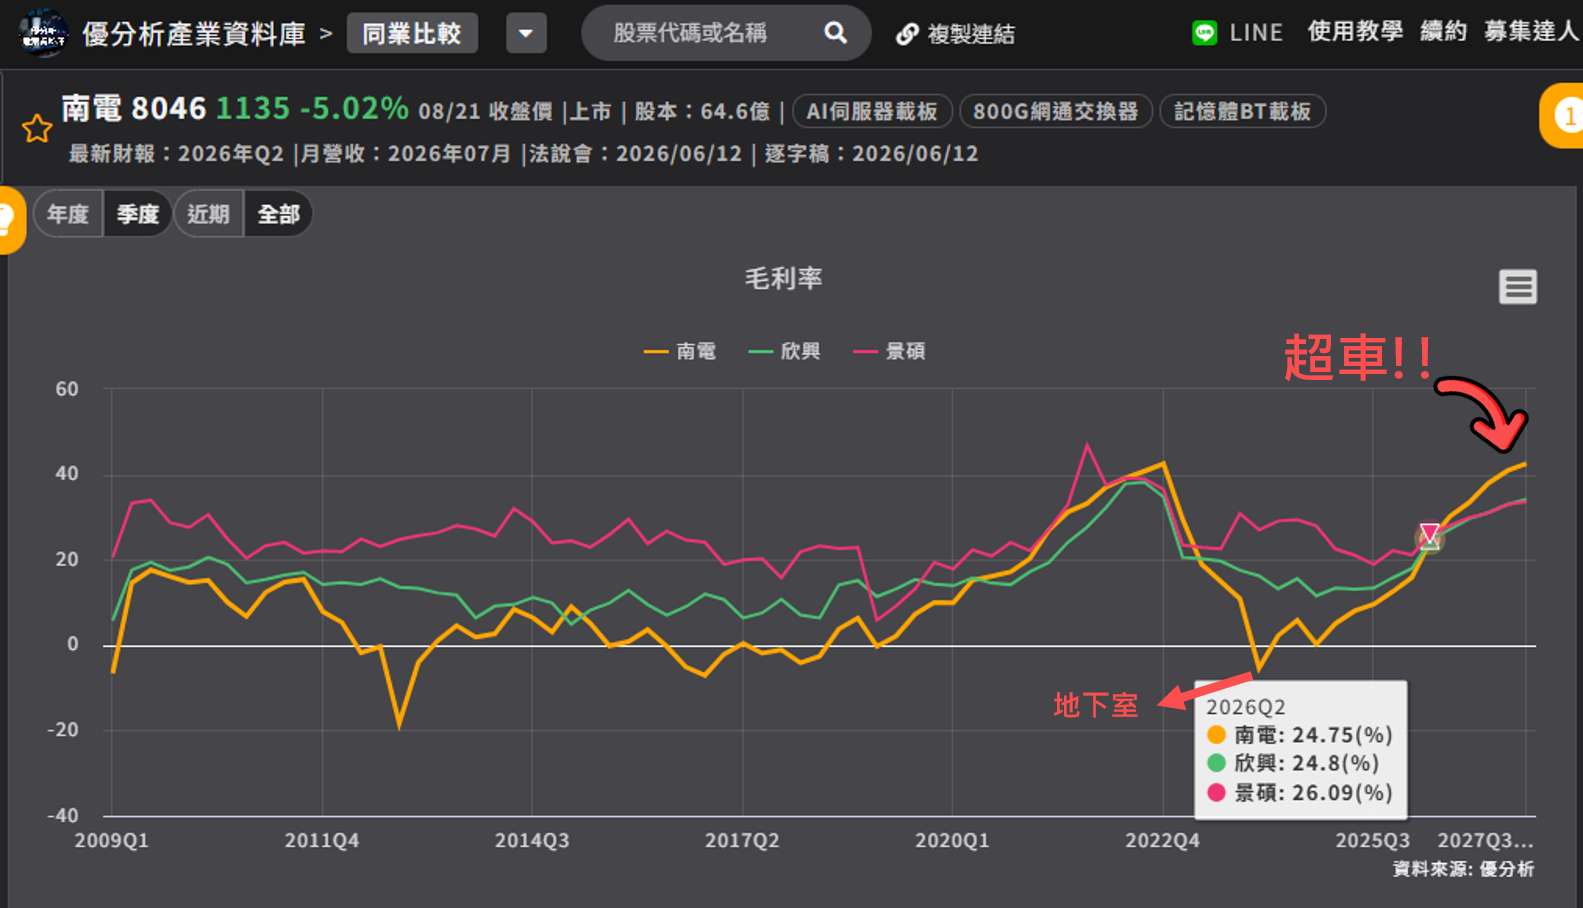Open 續約 menu item
Viewport: 1583px width, 908px height.
point(1443,32)
